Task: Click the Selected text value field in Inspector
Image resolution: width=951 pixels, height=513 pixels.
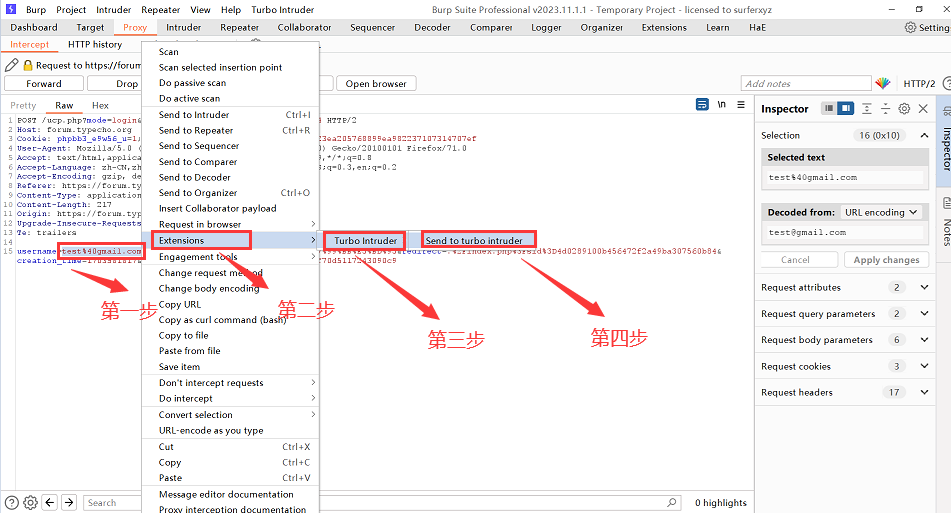Action: tap(845, 177)
